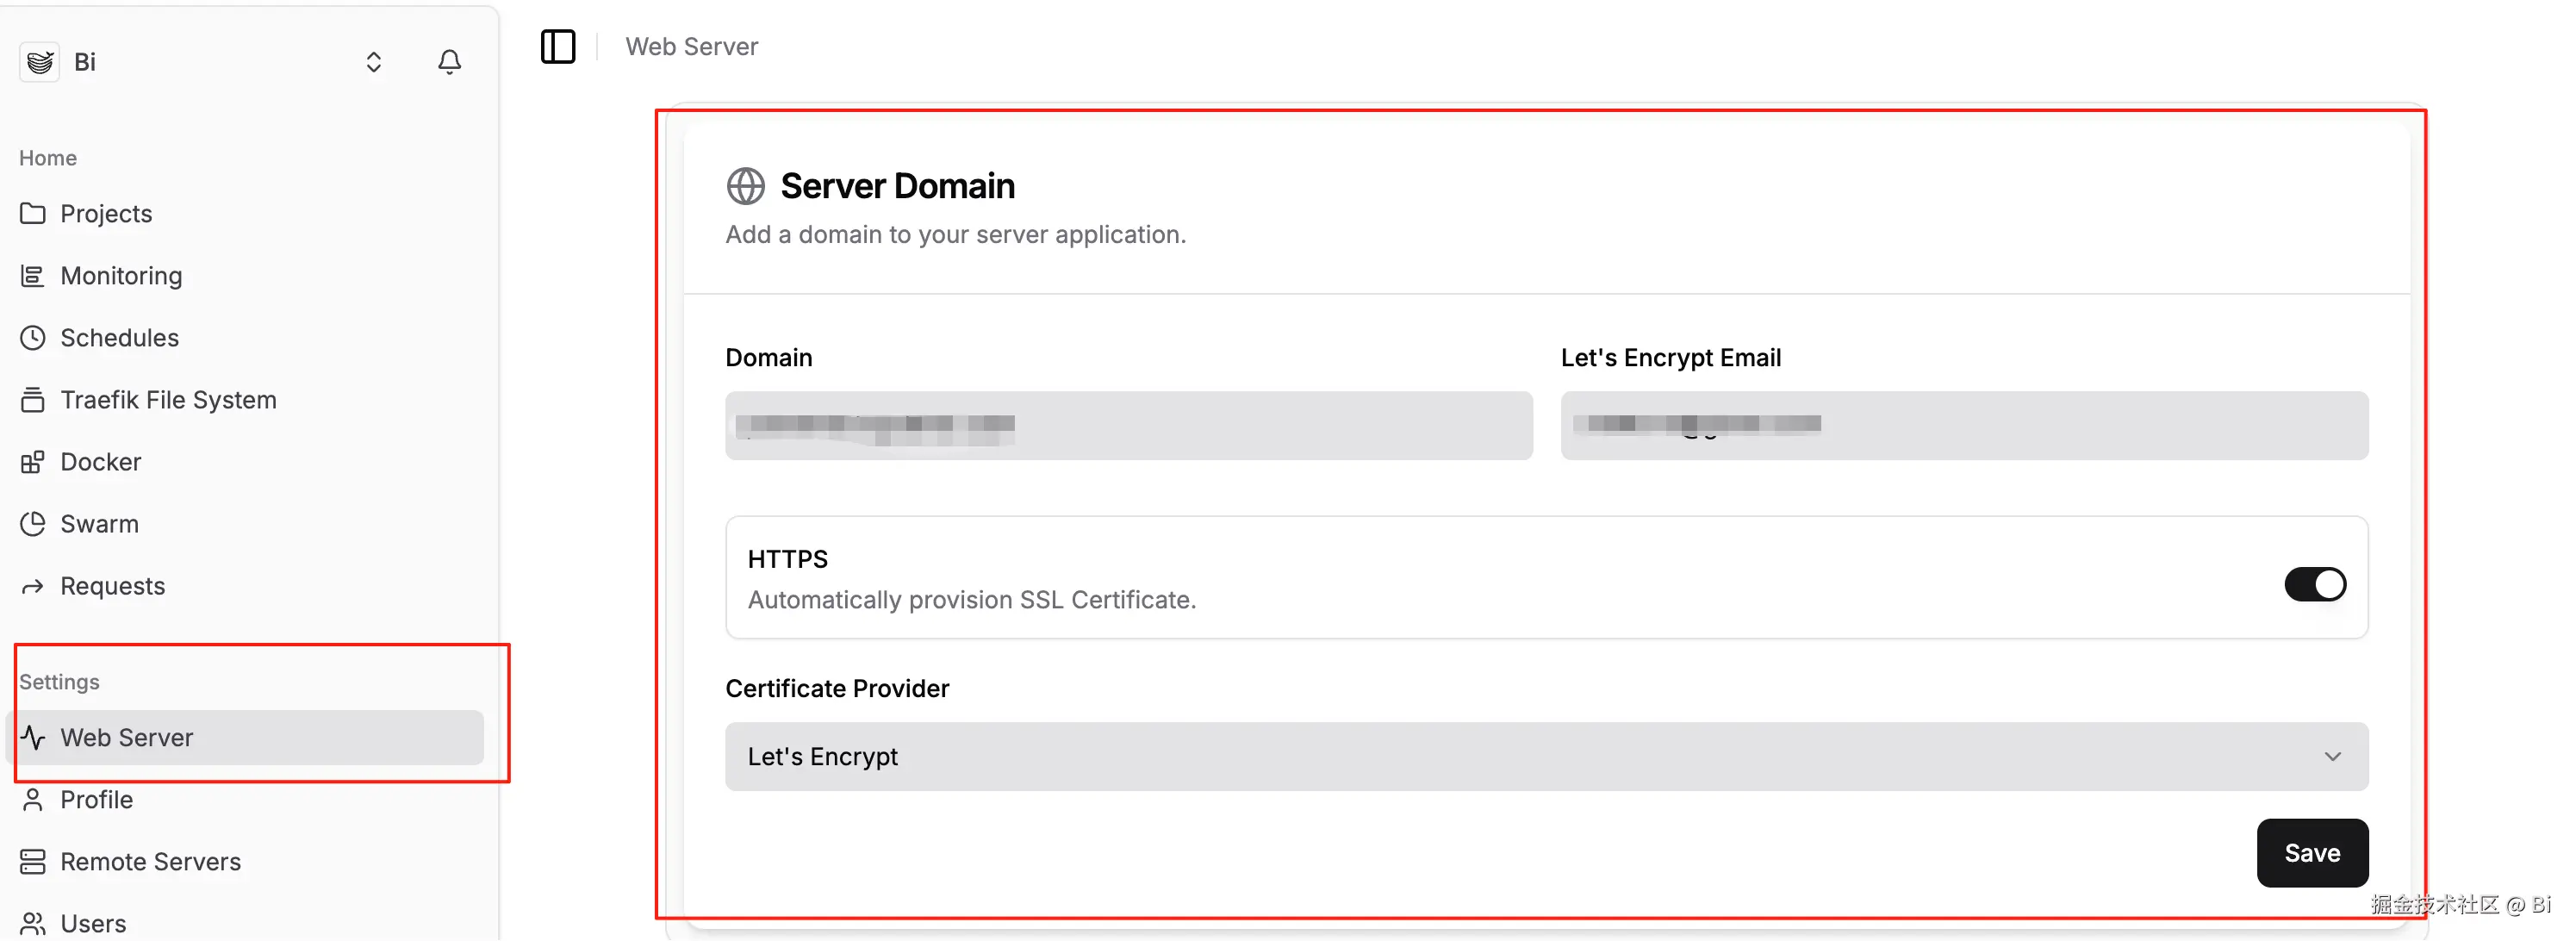Click the Server Domain globe icon
The height and width of the screenshot is (941, 2576).
[x=745, y=186]
